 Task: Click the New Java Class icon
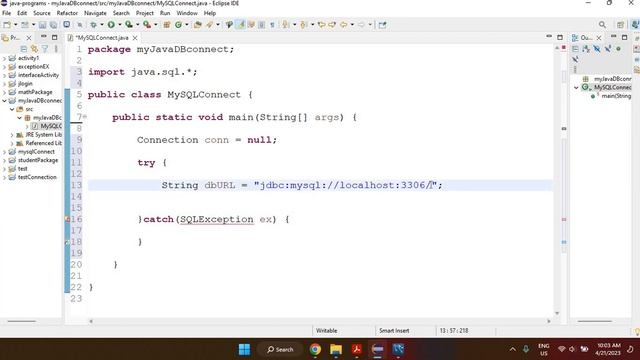[178, 25]
